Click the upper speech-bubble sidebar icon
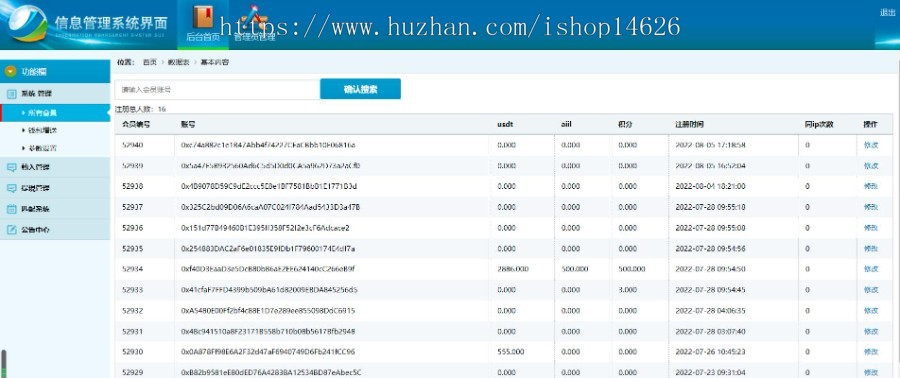 [x=11, y=167]
